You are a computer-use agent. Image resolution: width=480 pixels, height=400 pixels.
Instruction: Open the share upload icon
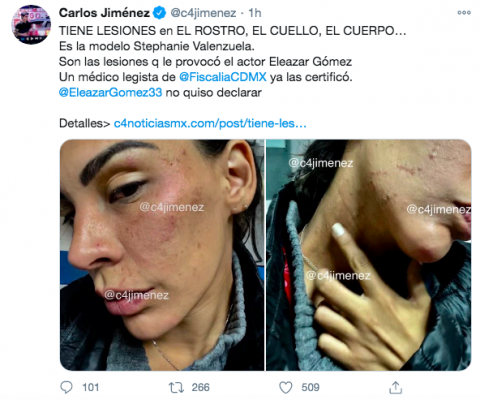395,387
